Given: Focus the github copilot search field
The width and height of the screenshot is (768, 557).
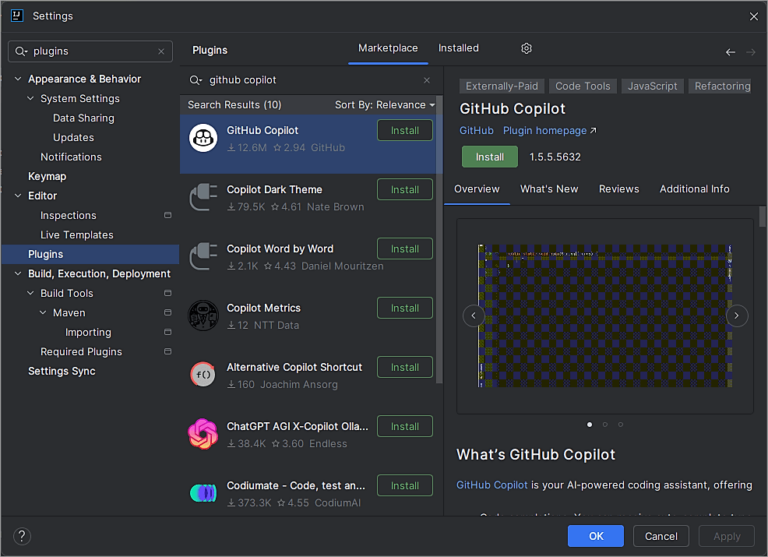Looking at the screenshot, I should click(311, 80).
